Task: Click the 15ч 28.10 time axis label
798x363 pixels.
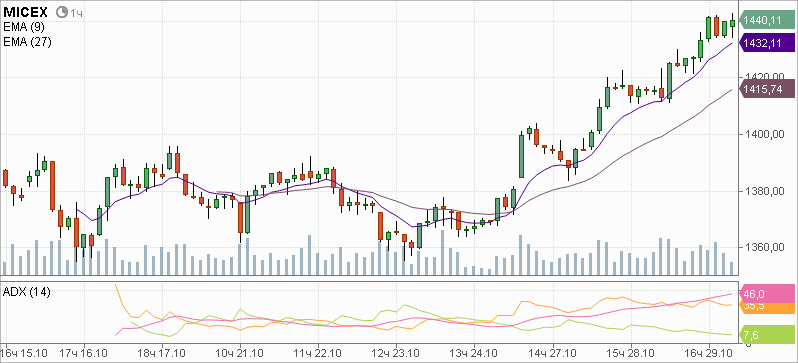Action: coord(630,352)
